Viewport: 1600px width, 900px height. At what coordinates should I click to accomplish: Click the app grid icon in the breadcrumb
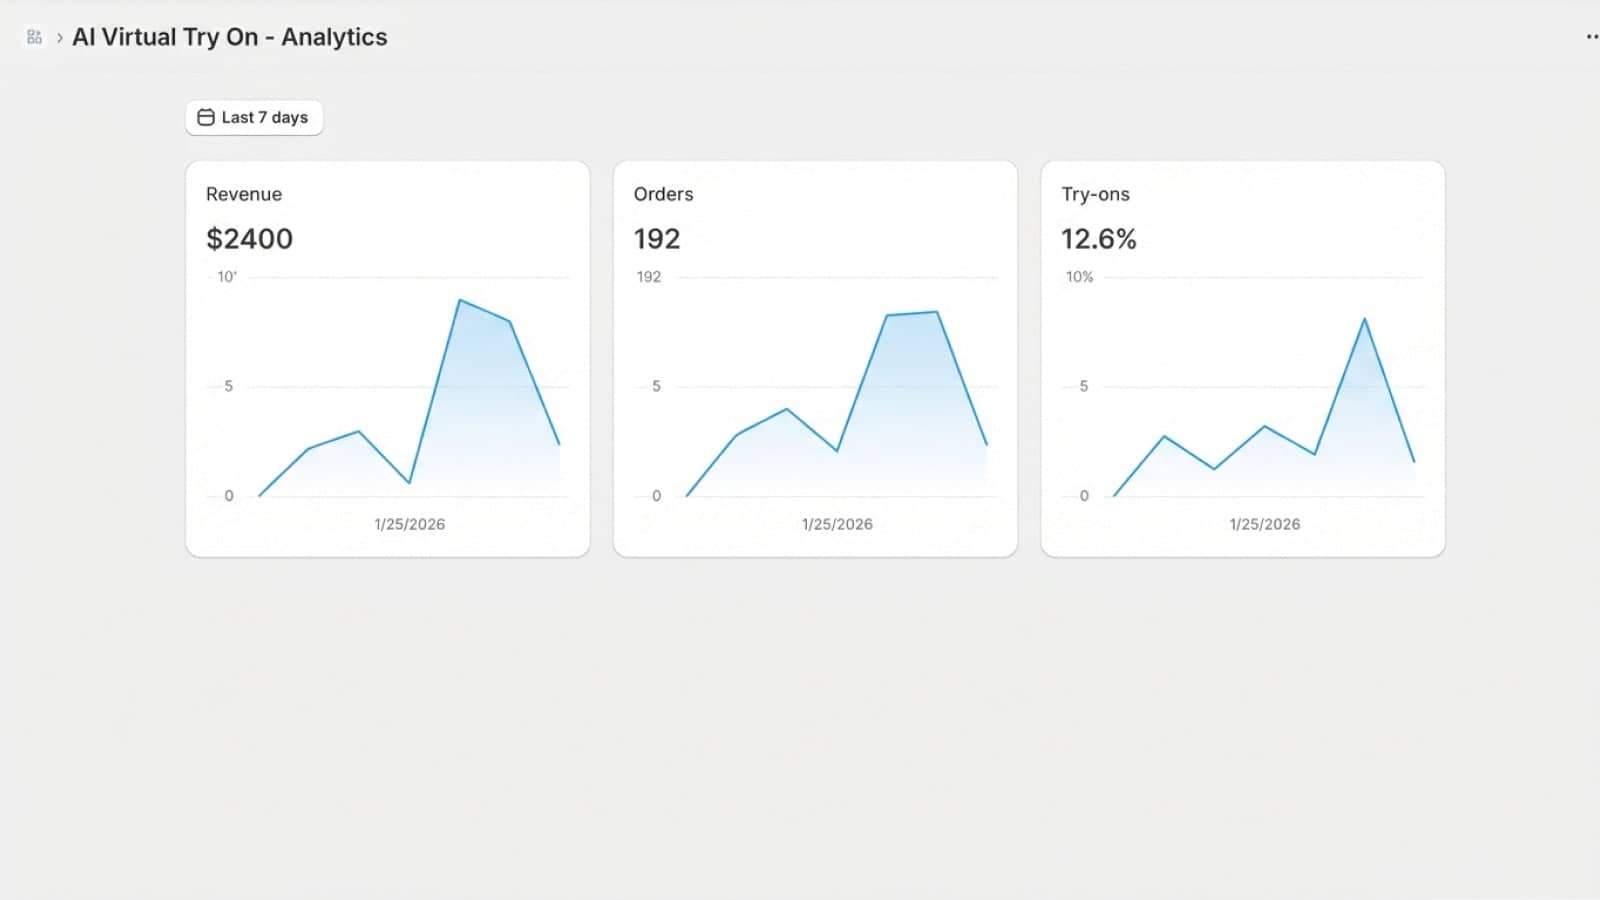point(35,36)
